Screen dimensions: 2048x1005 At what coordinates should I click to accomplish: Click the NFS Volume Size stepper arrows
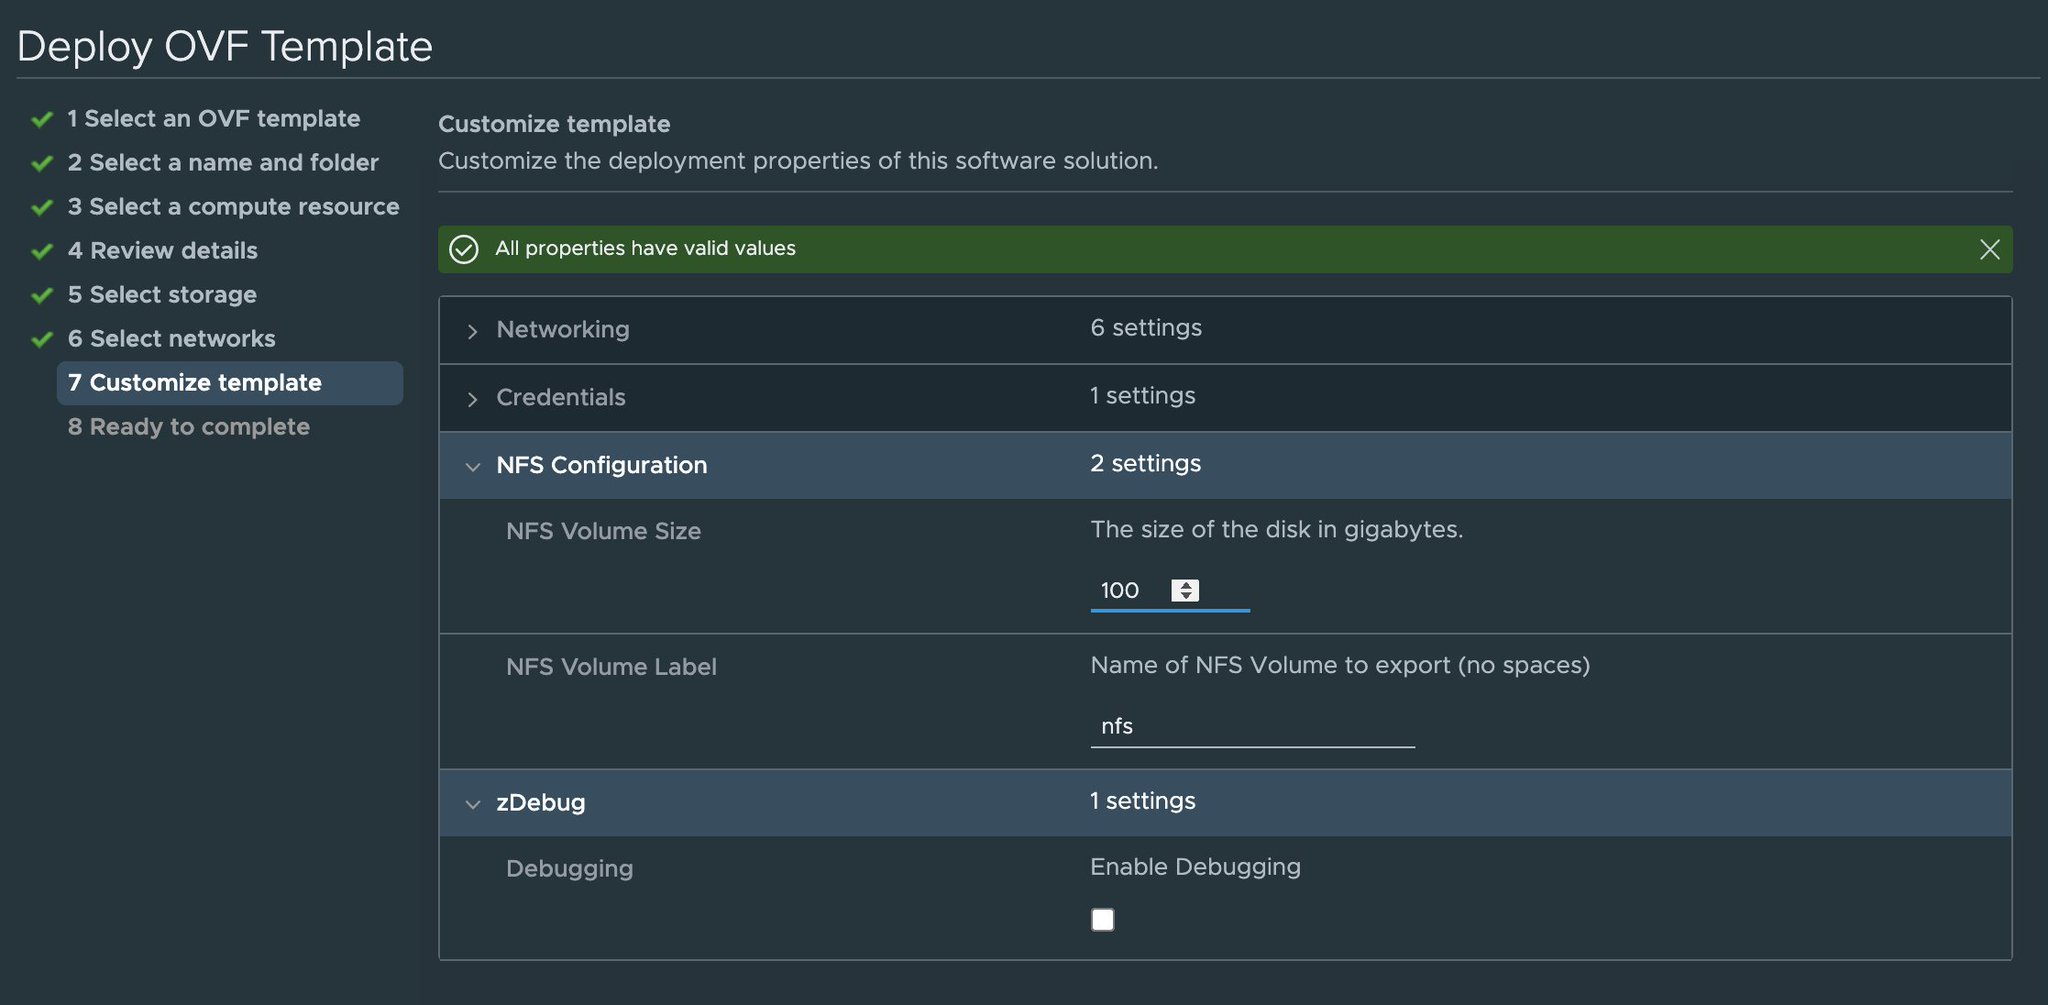coord(1185,590)
